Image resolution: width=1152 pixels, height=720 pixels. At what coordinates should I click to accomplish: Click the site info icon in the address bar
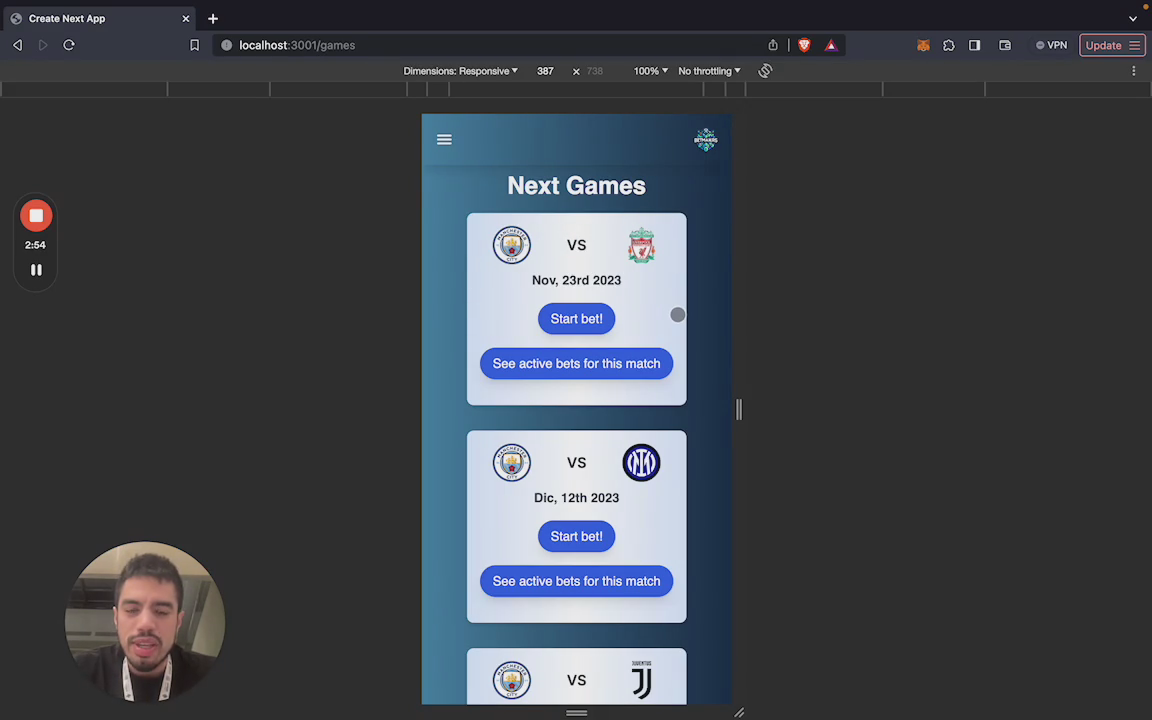pyautogui.click(x=226, y=46)
